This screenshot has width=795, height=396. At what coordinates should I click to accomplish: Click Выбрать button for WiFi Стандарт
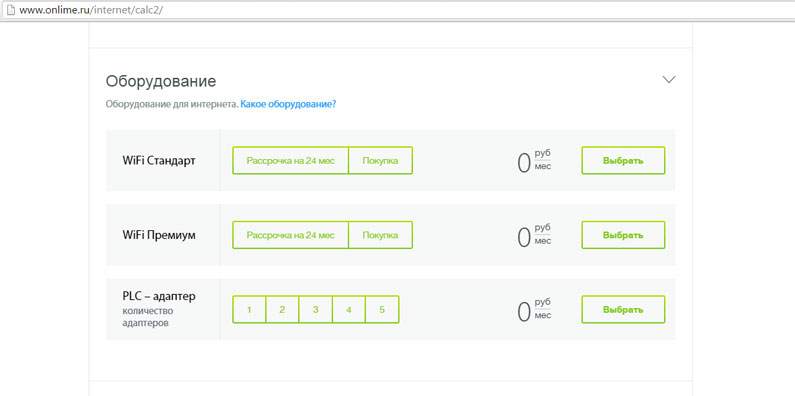click(623, 161)
